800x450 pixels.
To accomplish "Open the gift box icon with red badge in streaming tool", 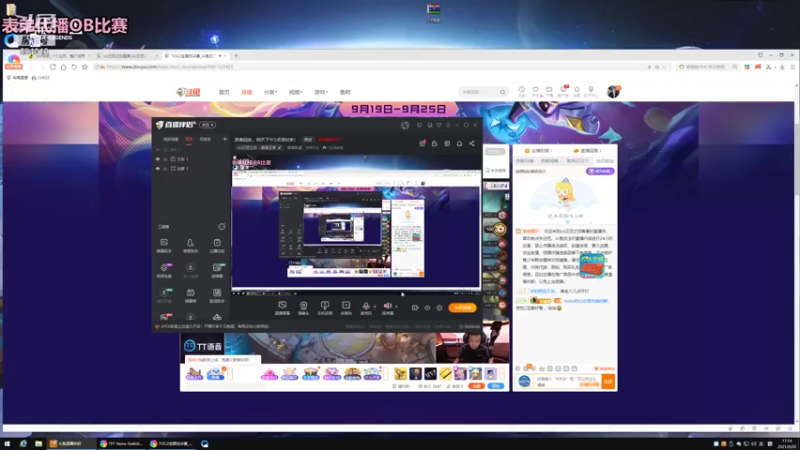I will click(x=422, y=143).
